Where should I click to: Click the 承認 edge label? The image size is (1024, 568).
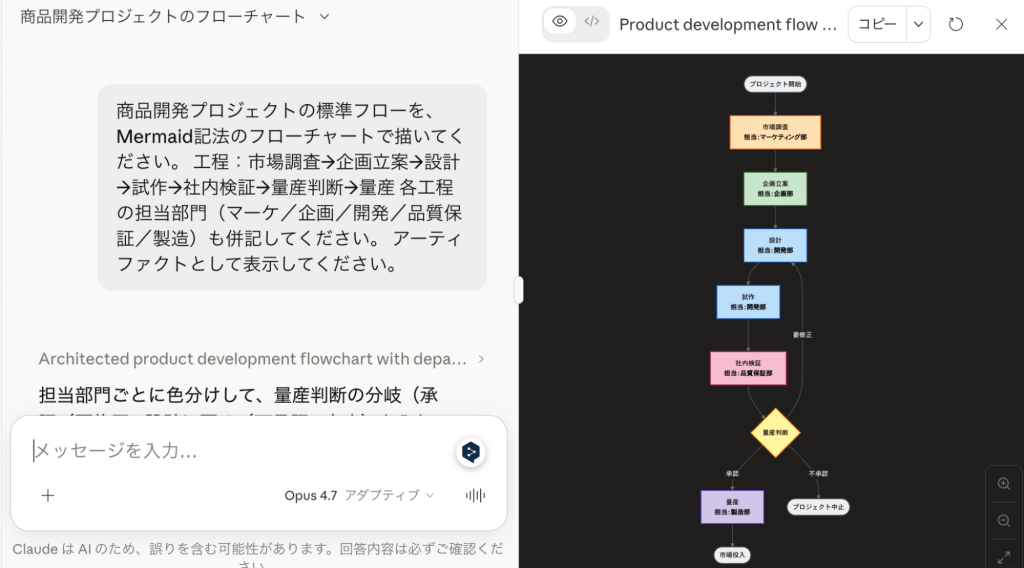pyautogui.click(x=732, y=473)
